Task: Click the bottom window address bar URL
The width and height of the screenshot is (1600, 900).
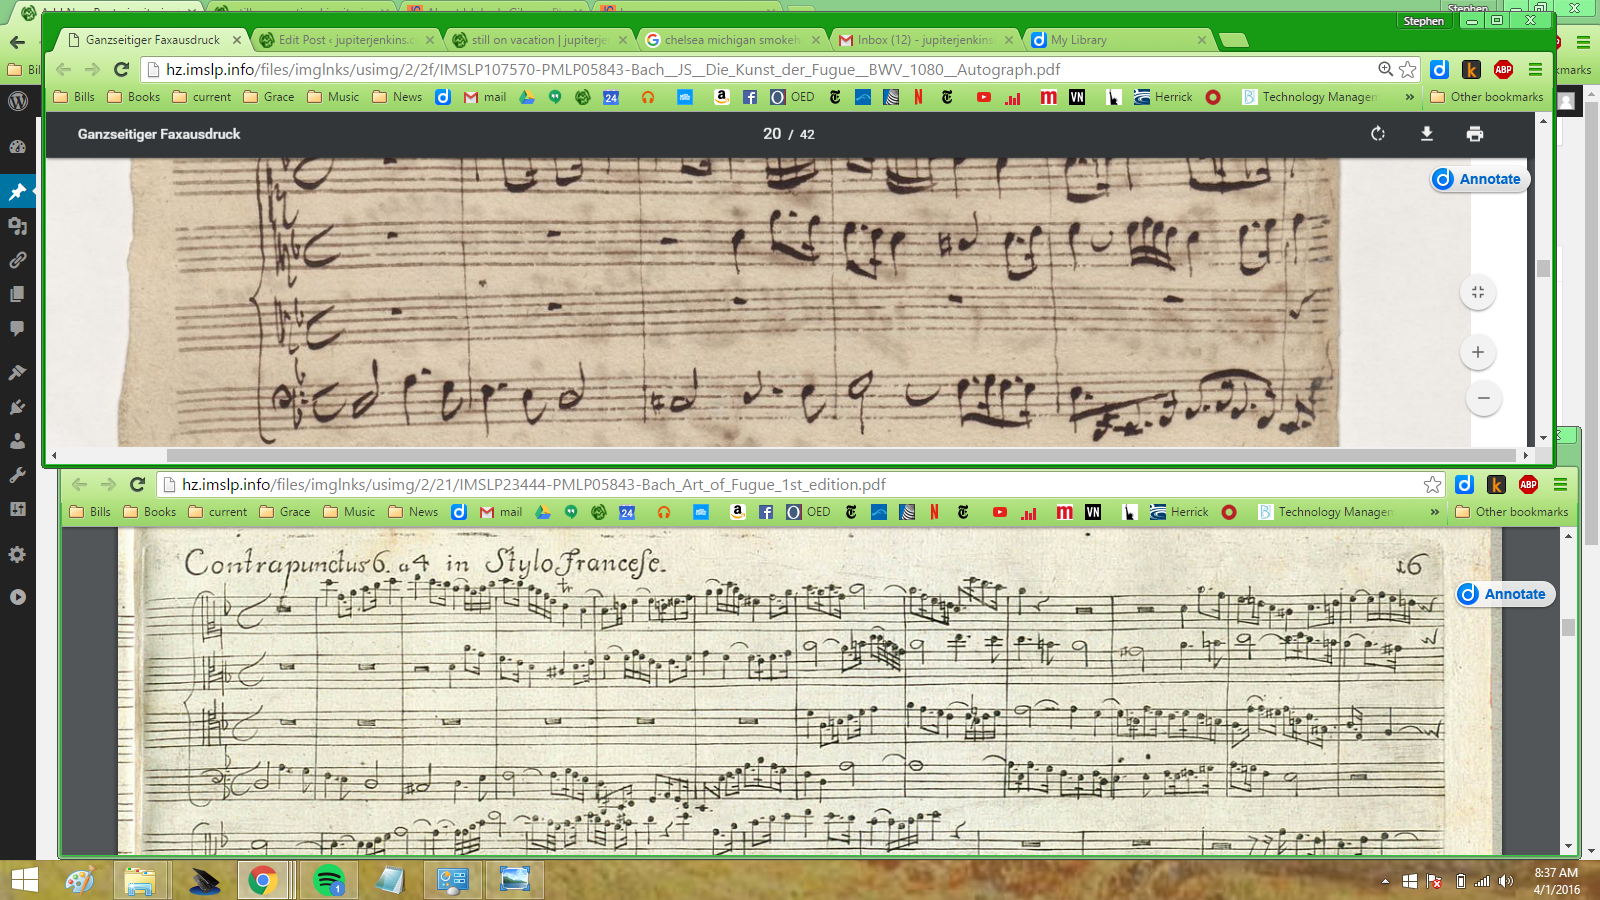Action: point(534,484)
